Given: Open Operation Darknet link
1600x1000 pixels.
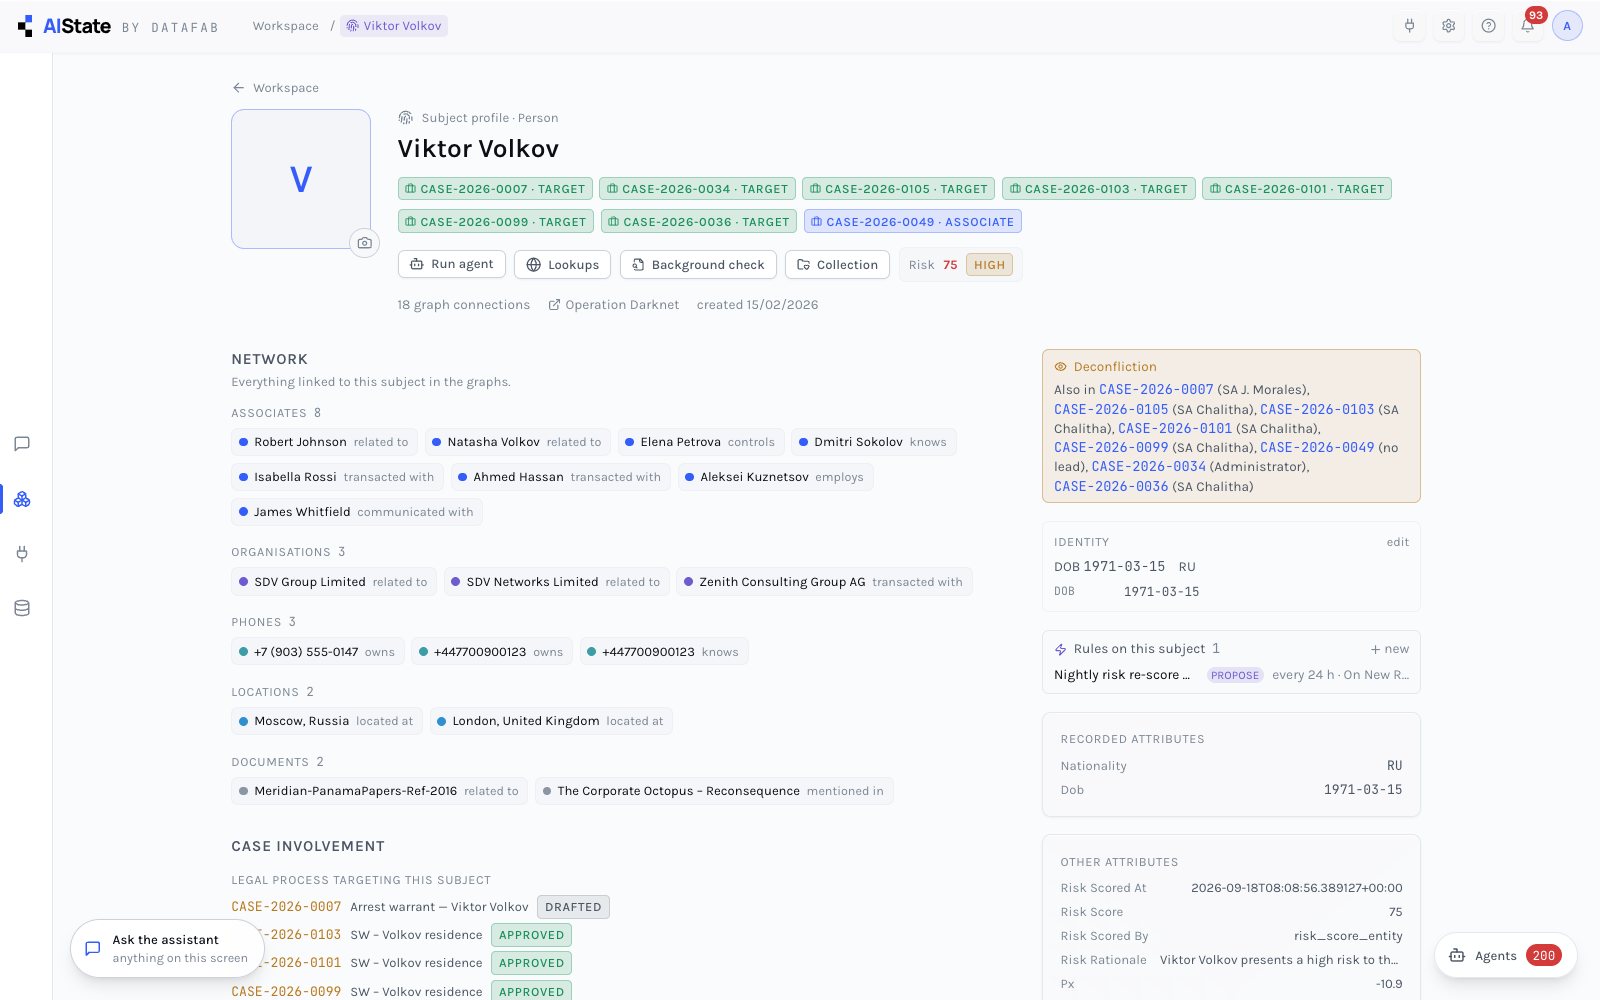Looking at the screenshot, I should click(613, 305).
